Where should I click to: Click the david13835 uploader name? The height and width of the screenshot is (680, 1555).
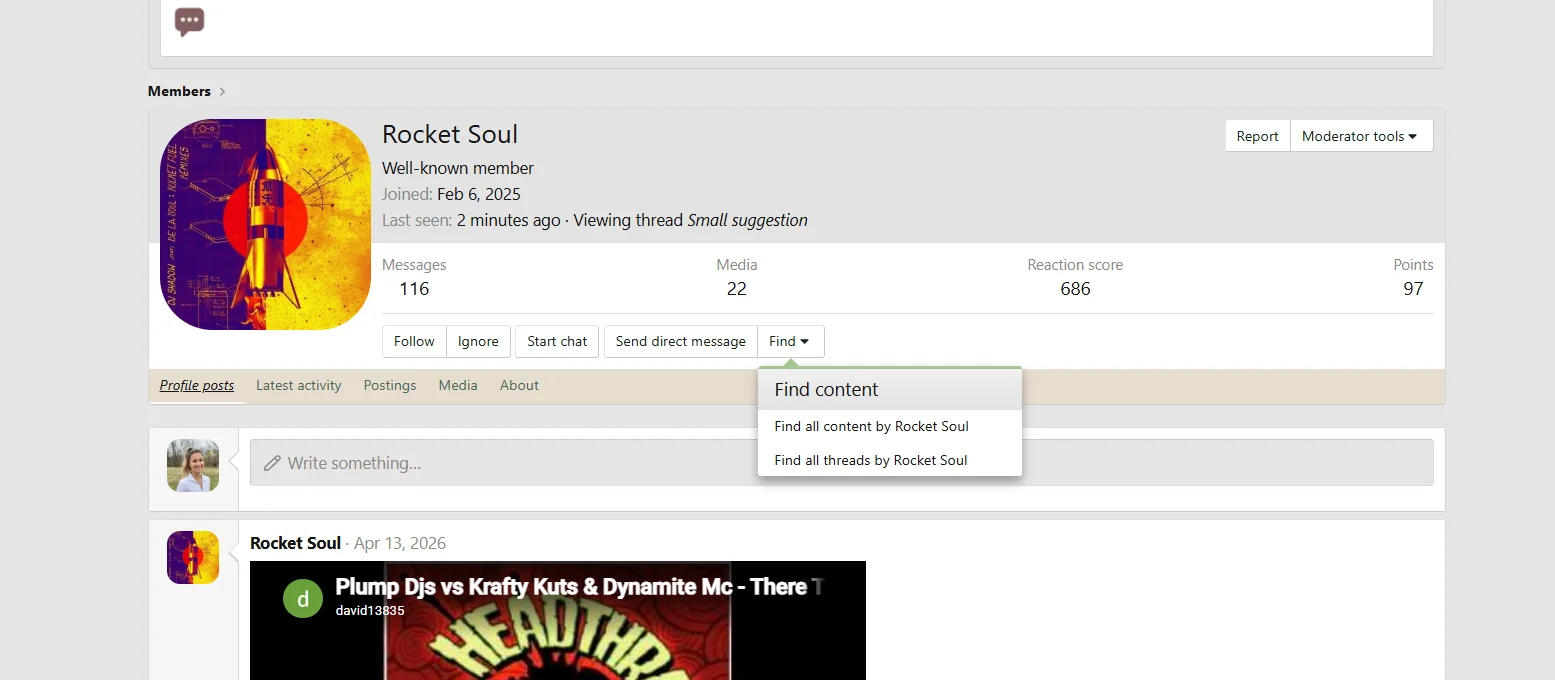370,610
